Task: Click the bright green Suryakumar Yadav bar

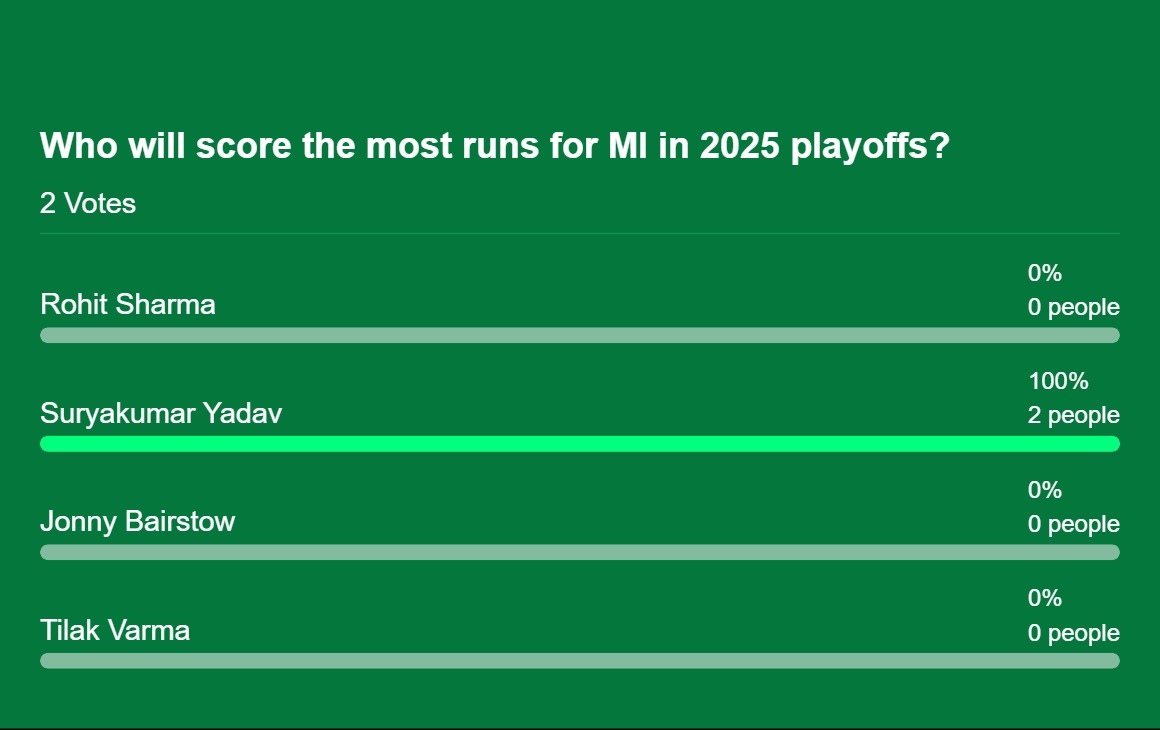Action: (579, 444)
